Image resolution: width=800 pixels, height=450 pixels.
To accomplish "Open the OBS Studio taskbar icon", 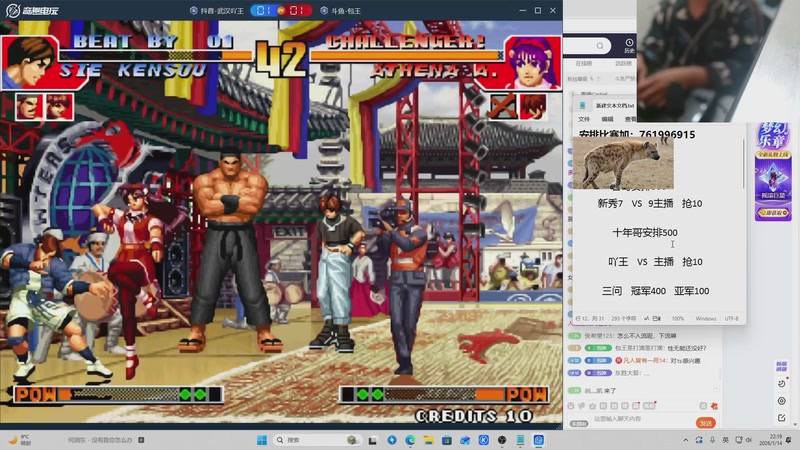I will coord(502,440).
